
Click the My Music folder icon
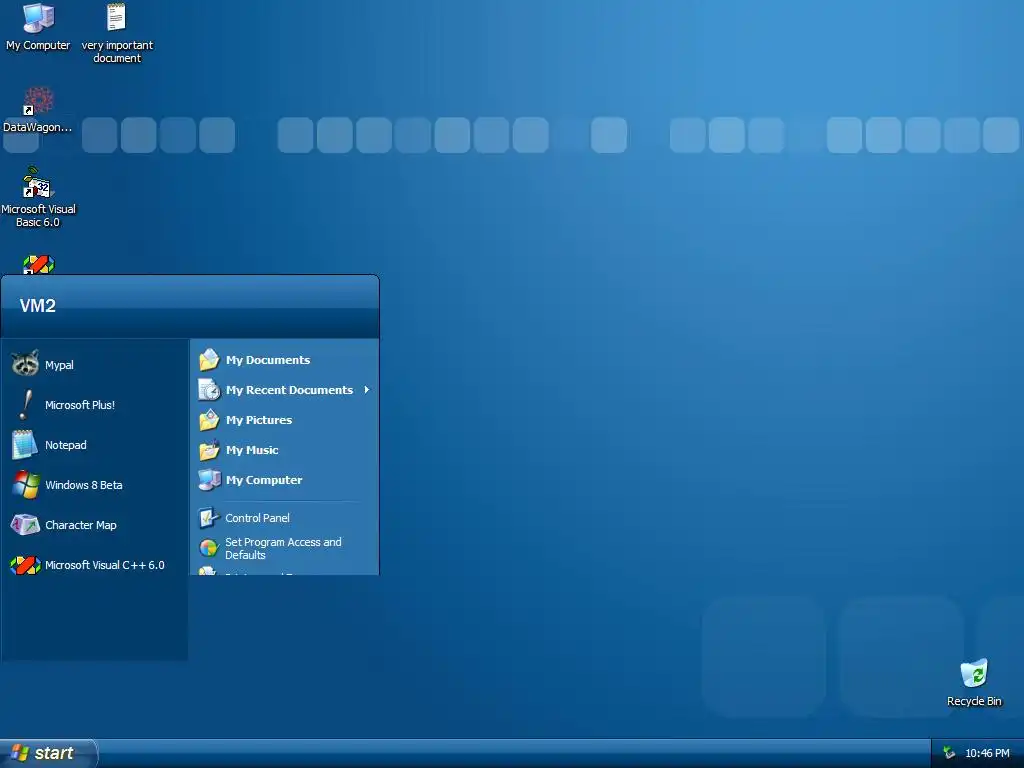pyautogui.click(x=209, y=450)
